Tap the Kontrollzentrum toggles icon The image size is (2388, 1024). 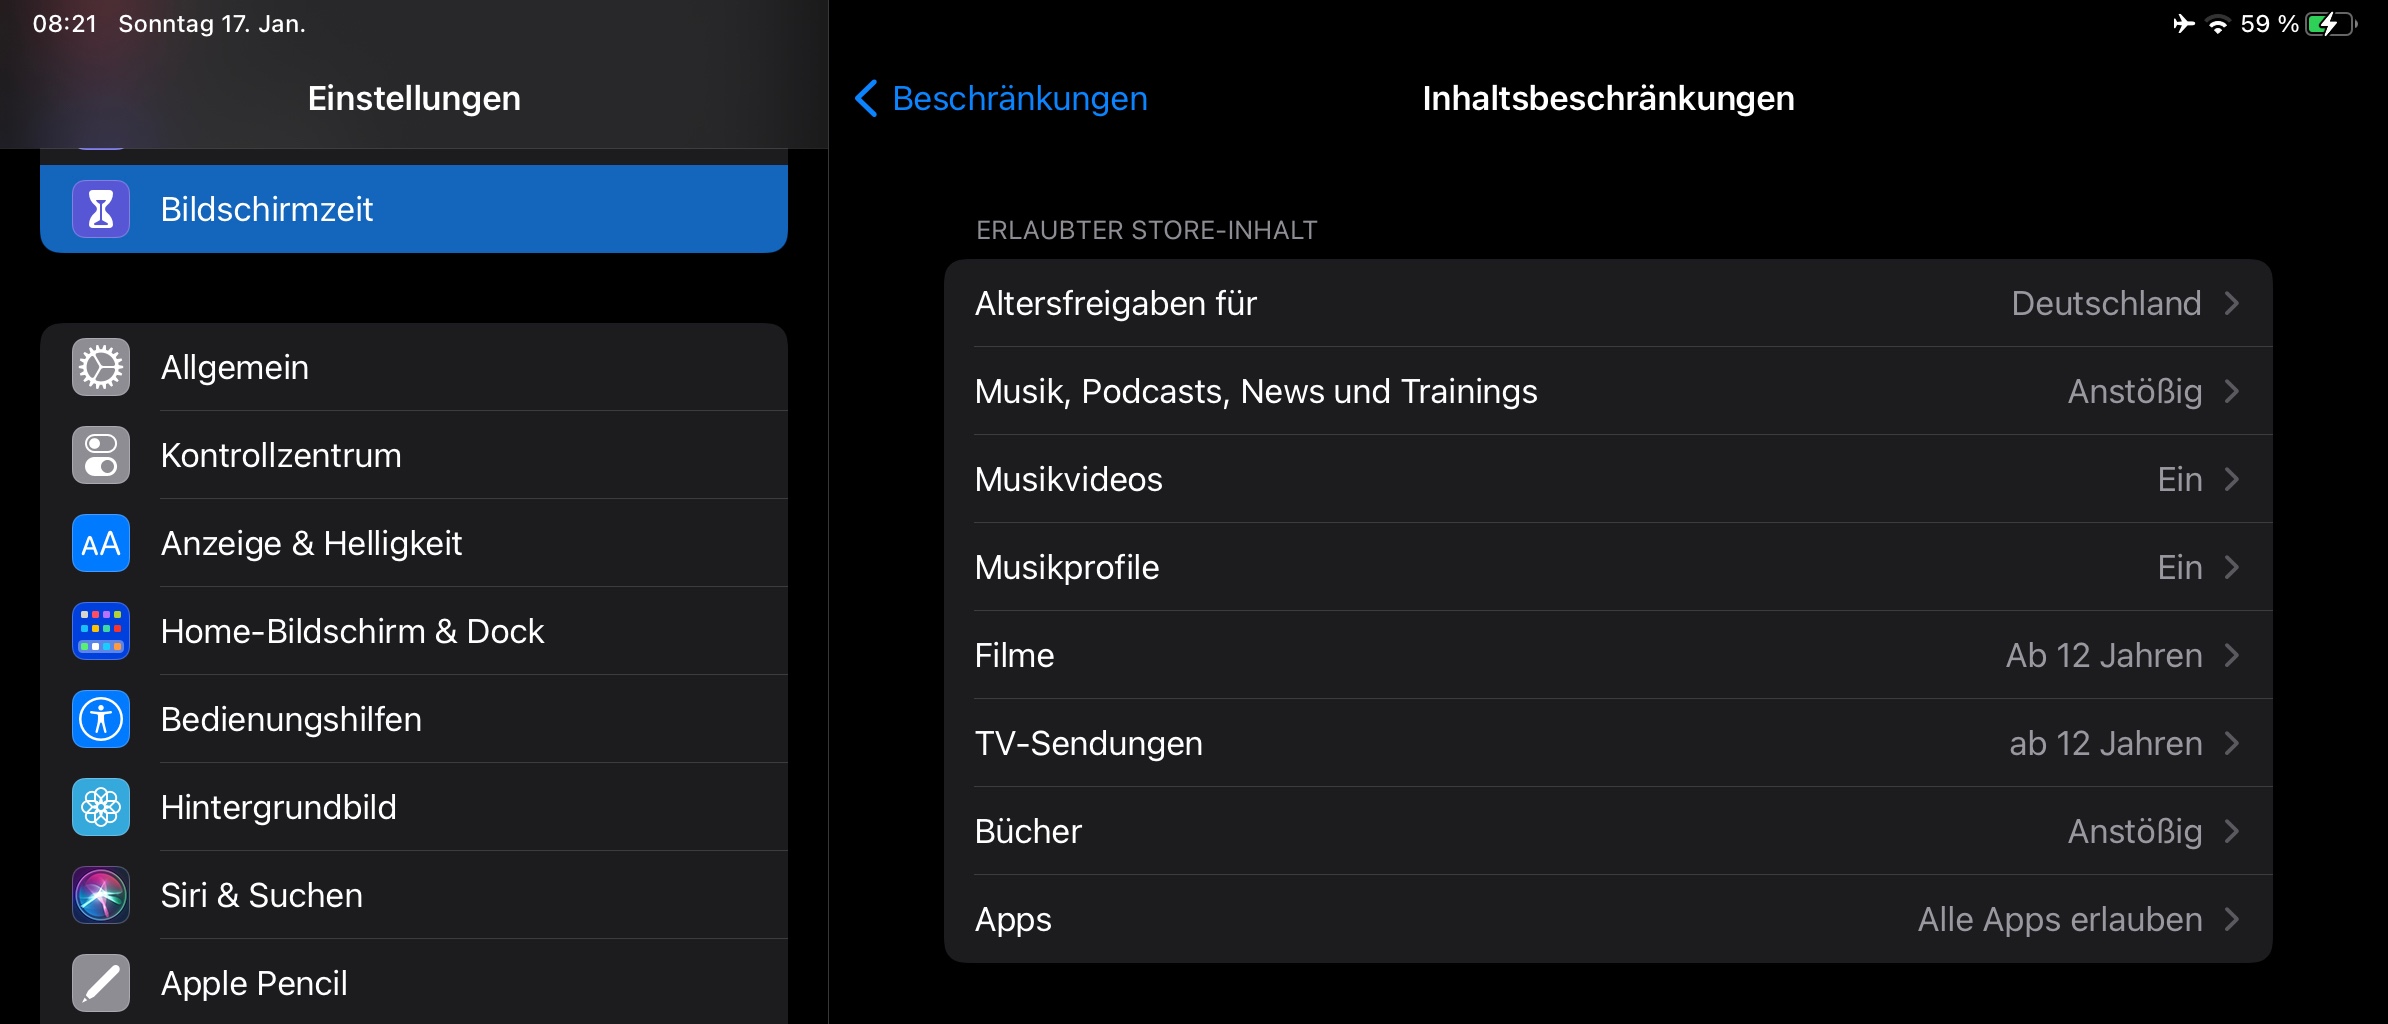point(101,455)
